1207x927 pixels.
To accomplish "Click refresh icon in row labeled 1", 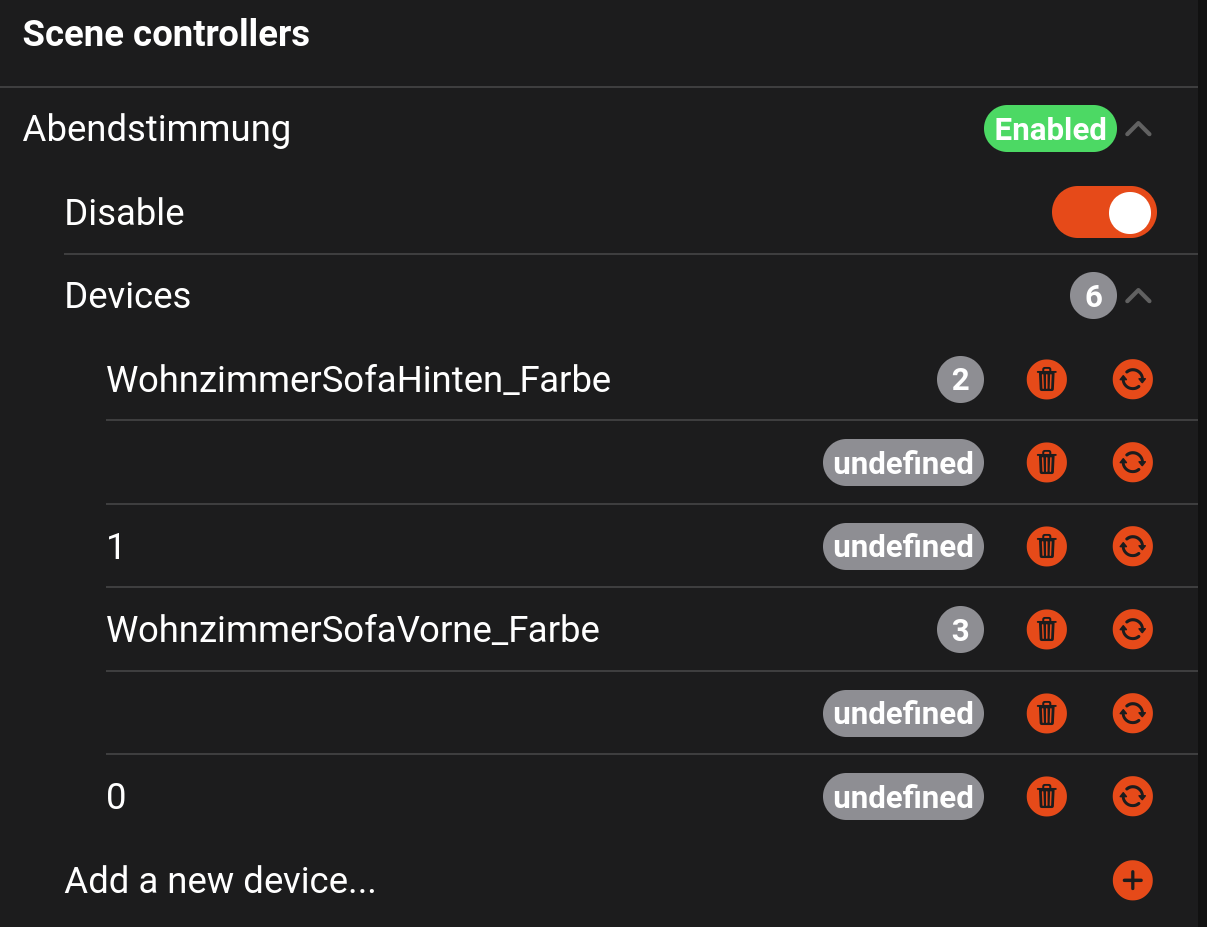I will [1132, 546].
